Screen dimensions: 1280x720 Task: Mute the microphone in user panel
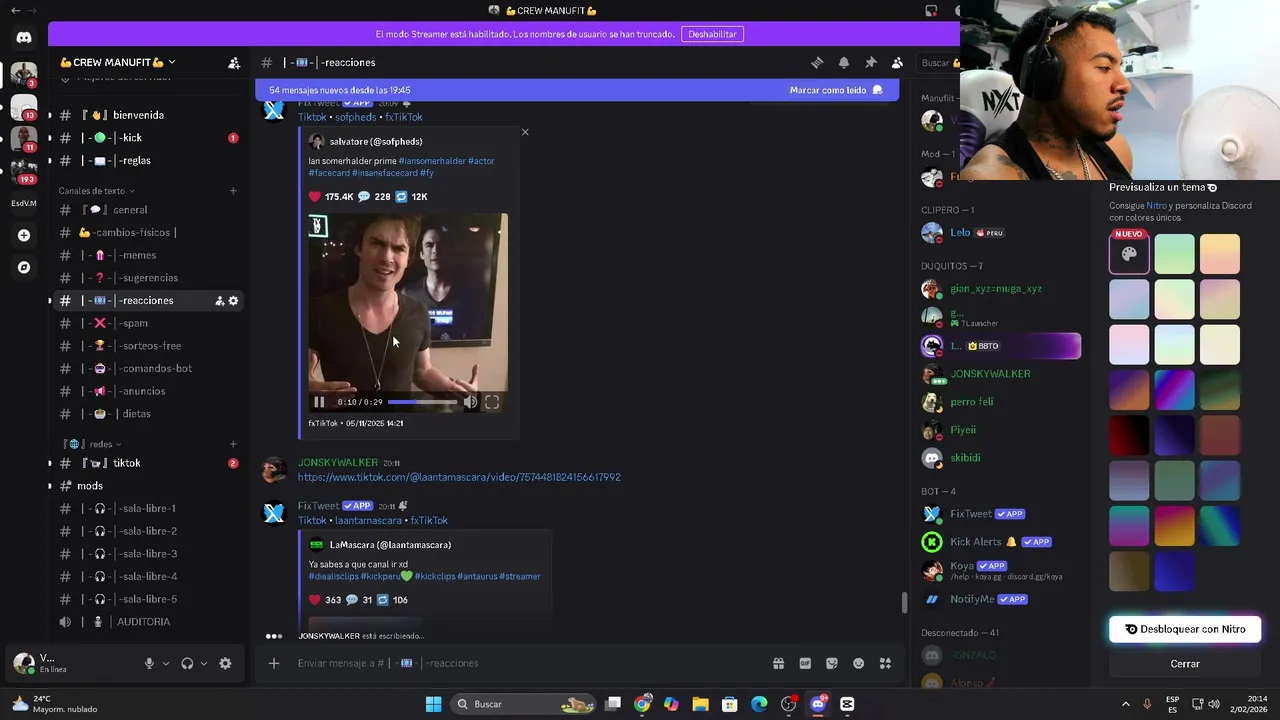click(149, 663)
